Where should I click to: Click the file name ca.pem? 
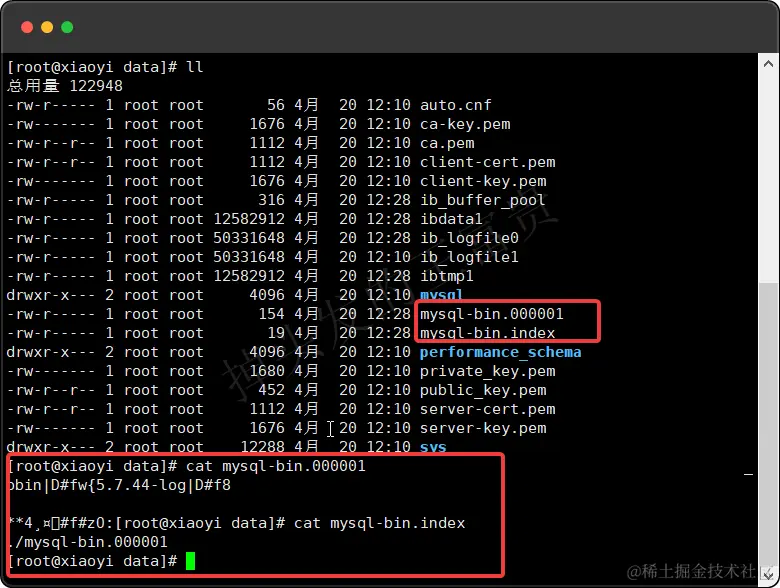click(447, 143)
